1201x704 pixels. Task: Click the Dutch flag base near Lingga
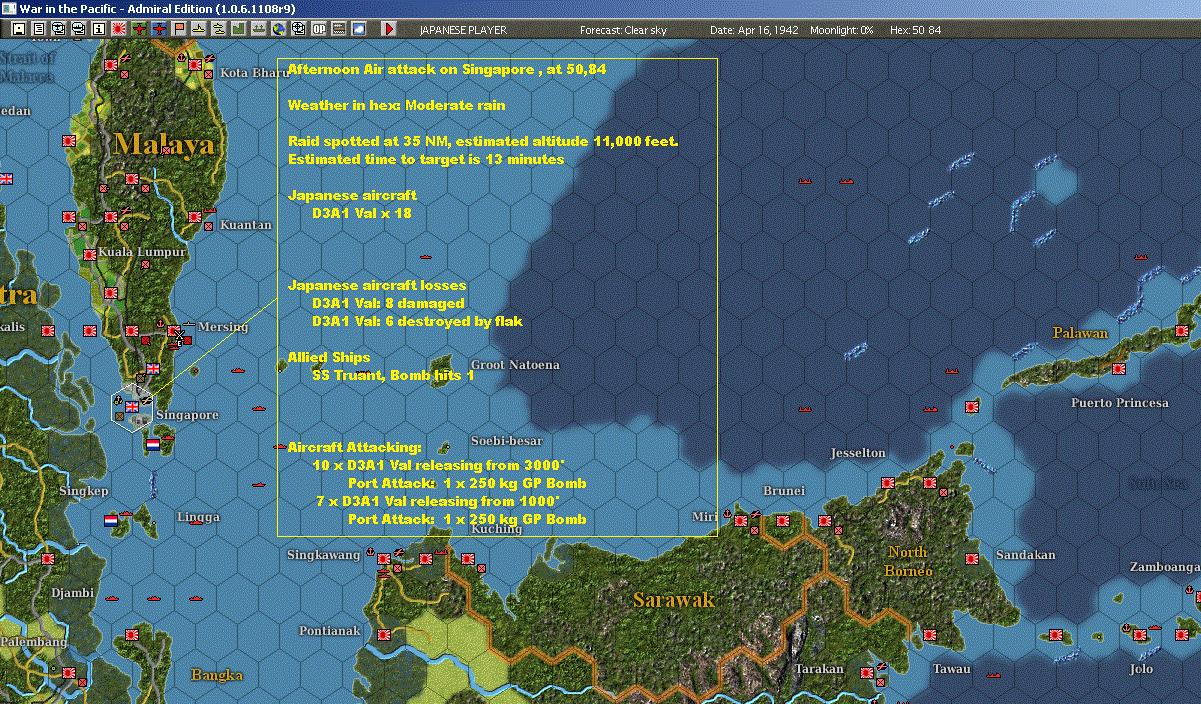(x=111, y=521)
